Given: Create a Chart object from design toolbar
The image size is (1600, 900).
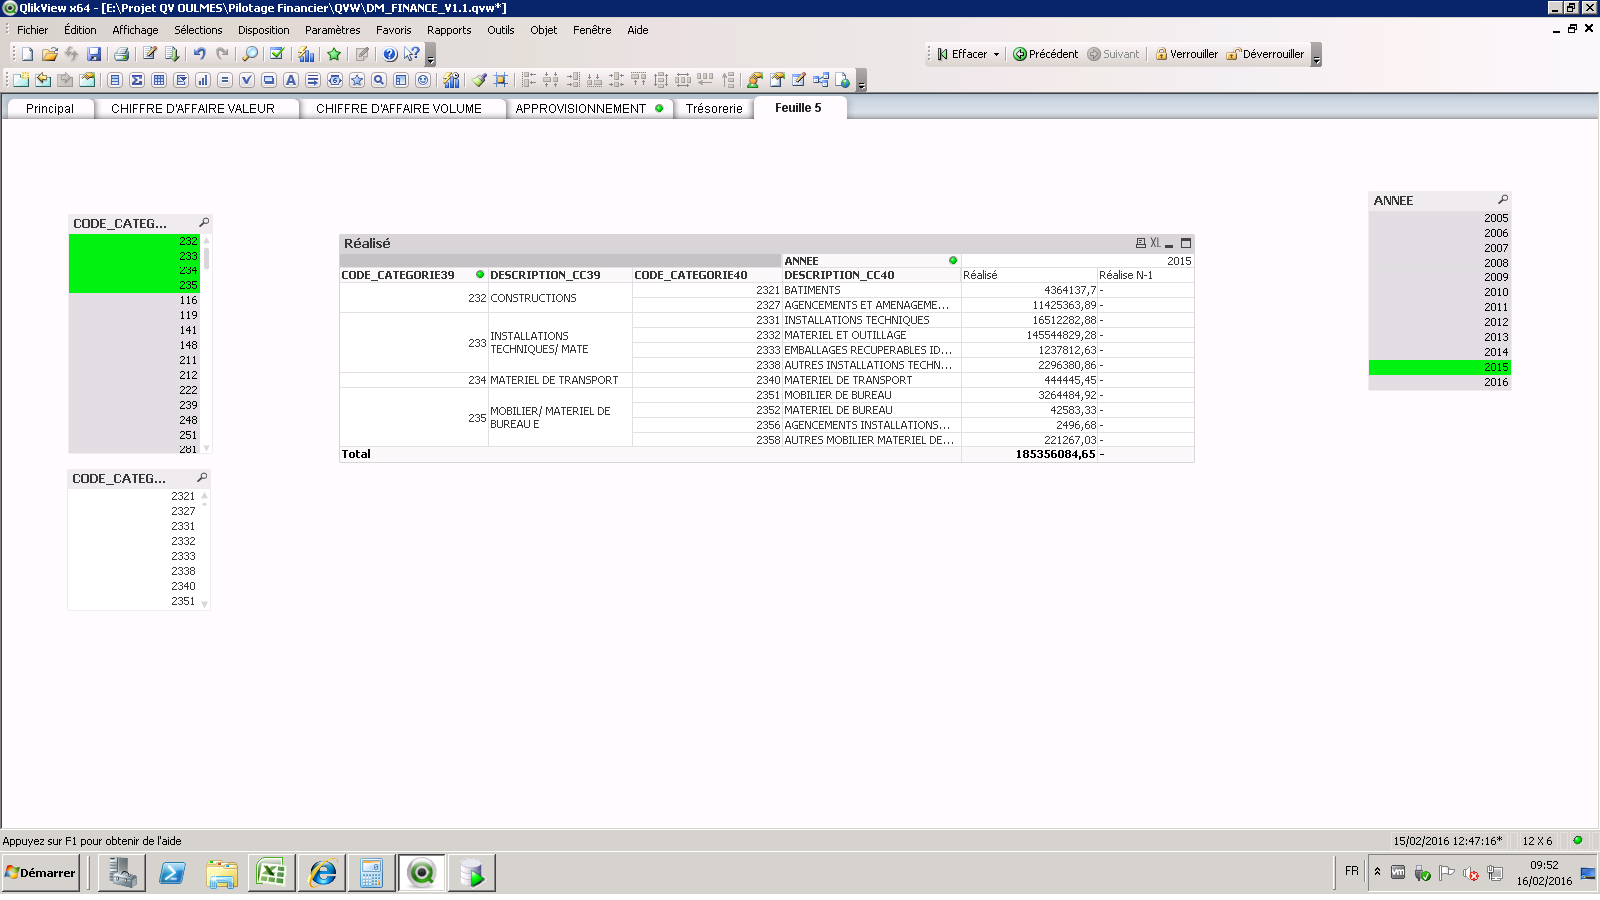Looking at the screenshot, I should coord(203,80).
